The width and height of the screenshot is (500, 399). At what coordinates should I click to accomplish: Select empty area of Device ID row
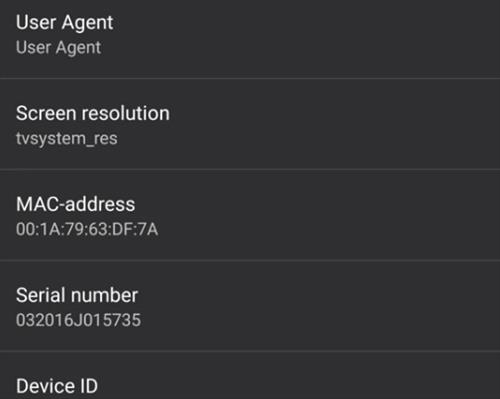click(x=300, y=375)
